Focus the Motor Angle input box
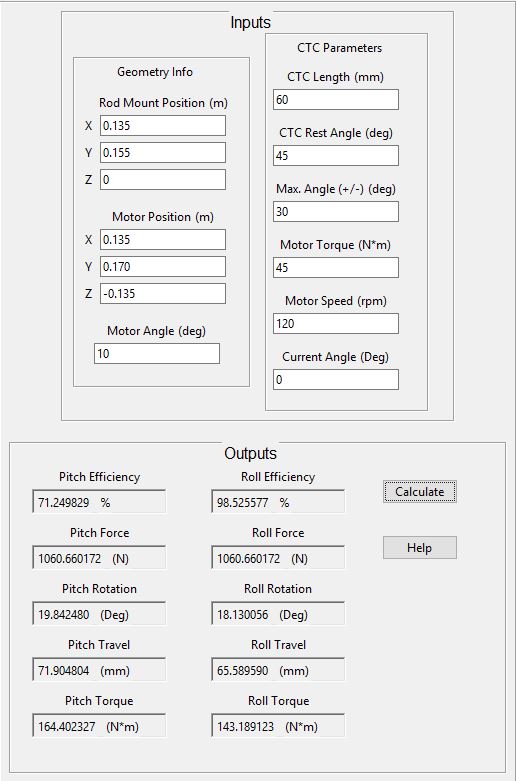 click(x=157, y=354)
